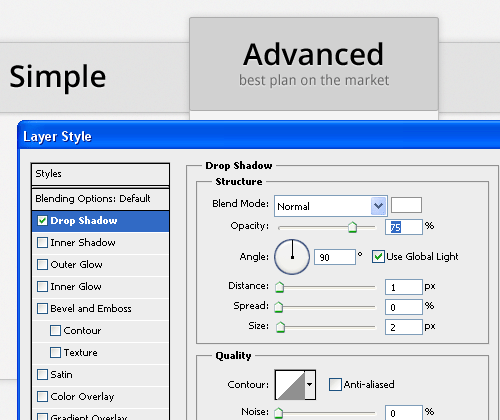The image size is (500, 420).
Task: Toggle Use Global Light checkbox
Action: point(378,257)
